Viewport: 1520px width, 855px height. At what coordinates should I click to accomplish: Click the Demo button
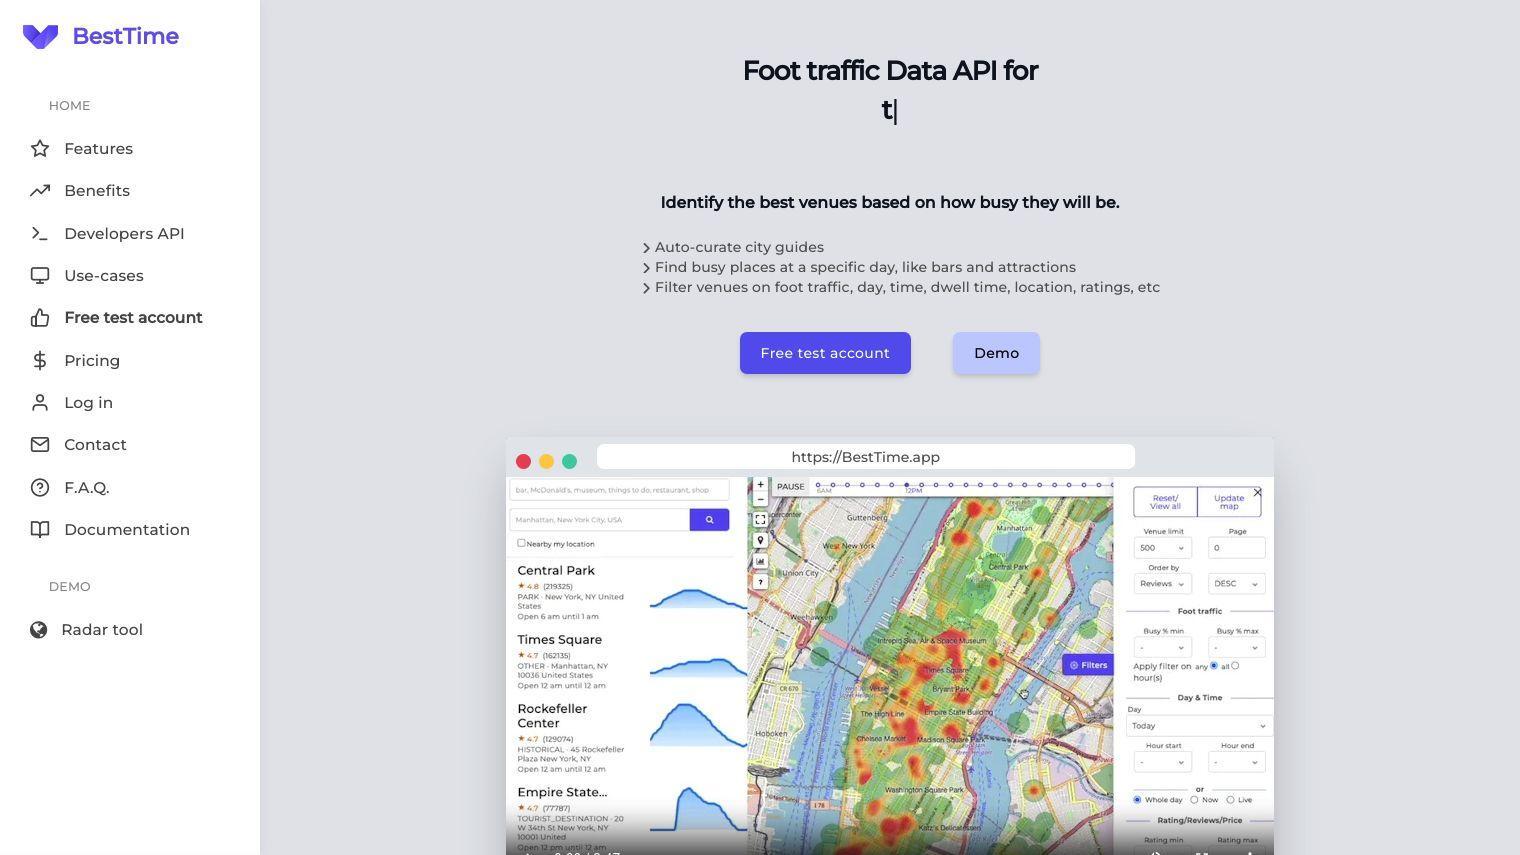[x=996, y=353]
